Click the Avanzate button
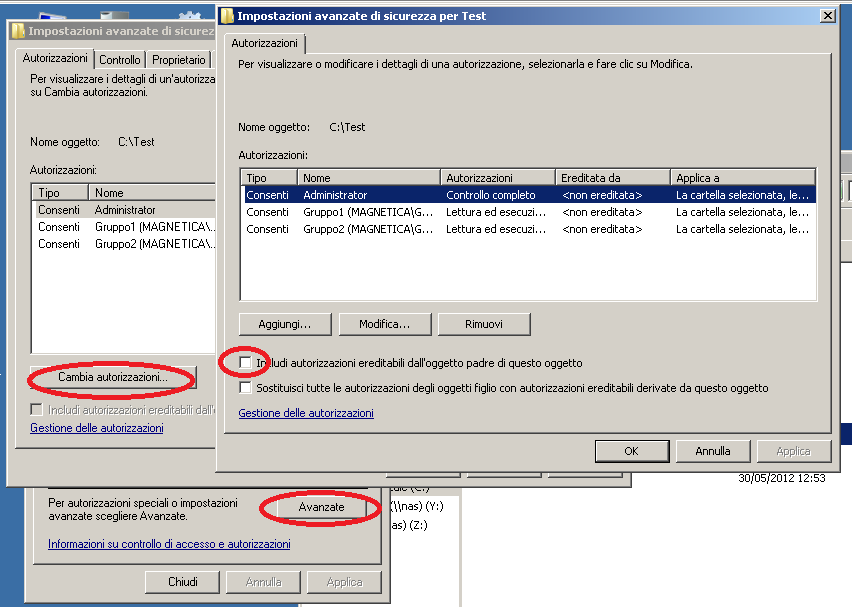Screen dimensions: 852x614 [x=321, y=507]
